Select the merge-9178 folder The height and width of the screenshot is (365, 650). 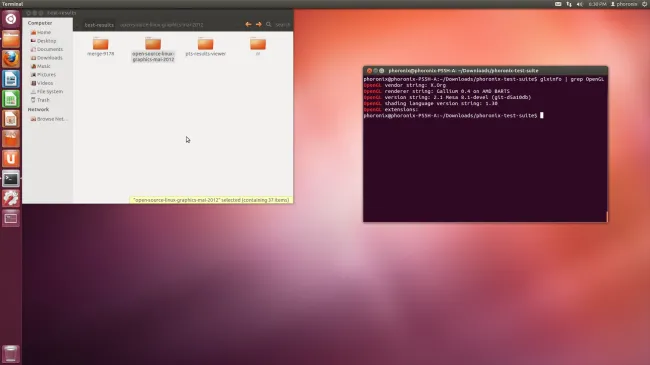(100, 46)
